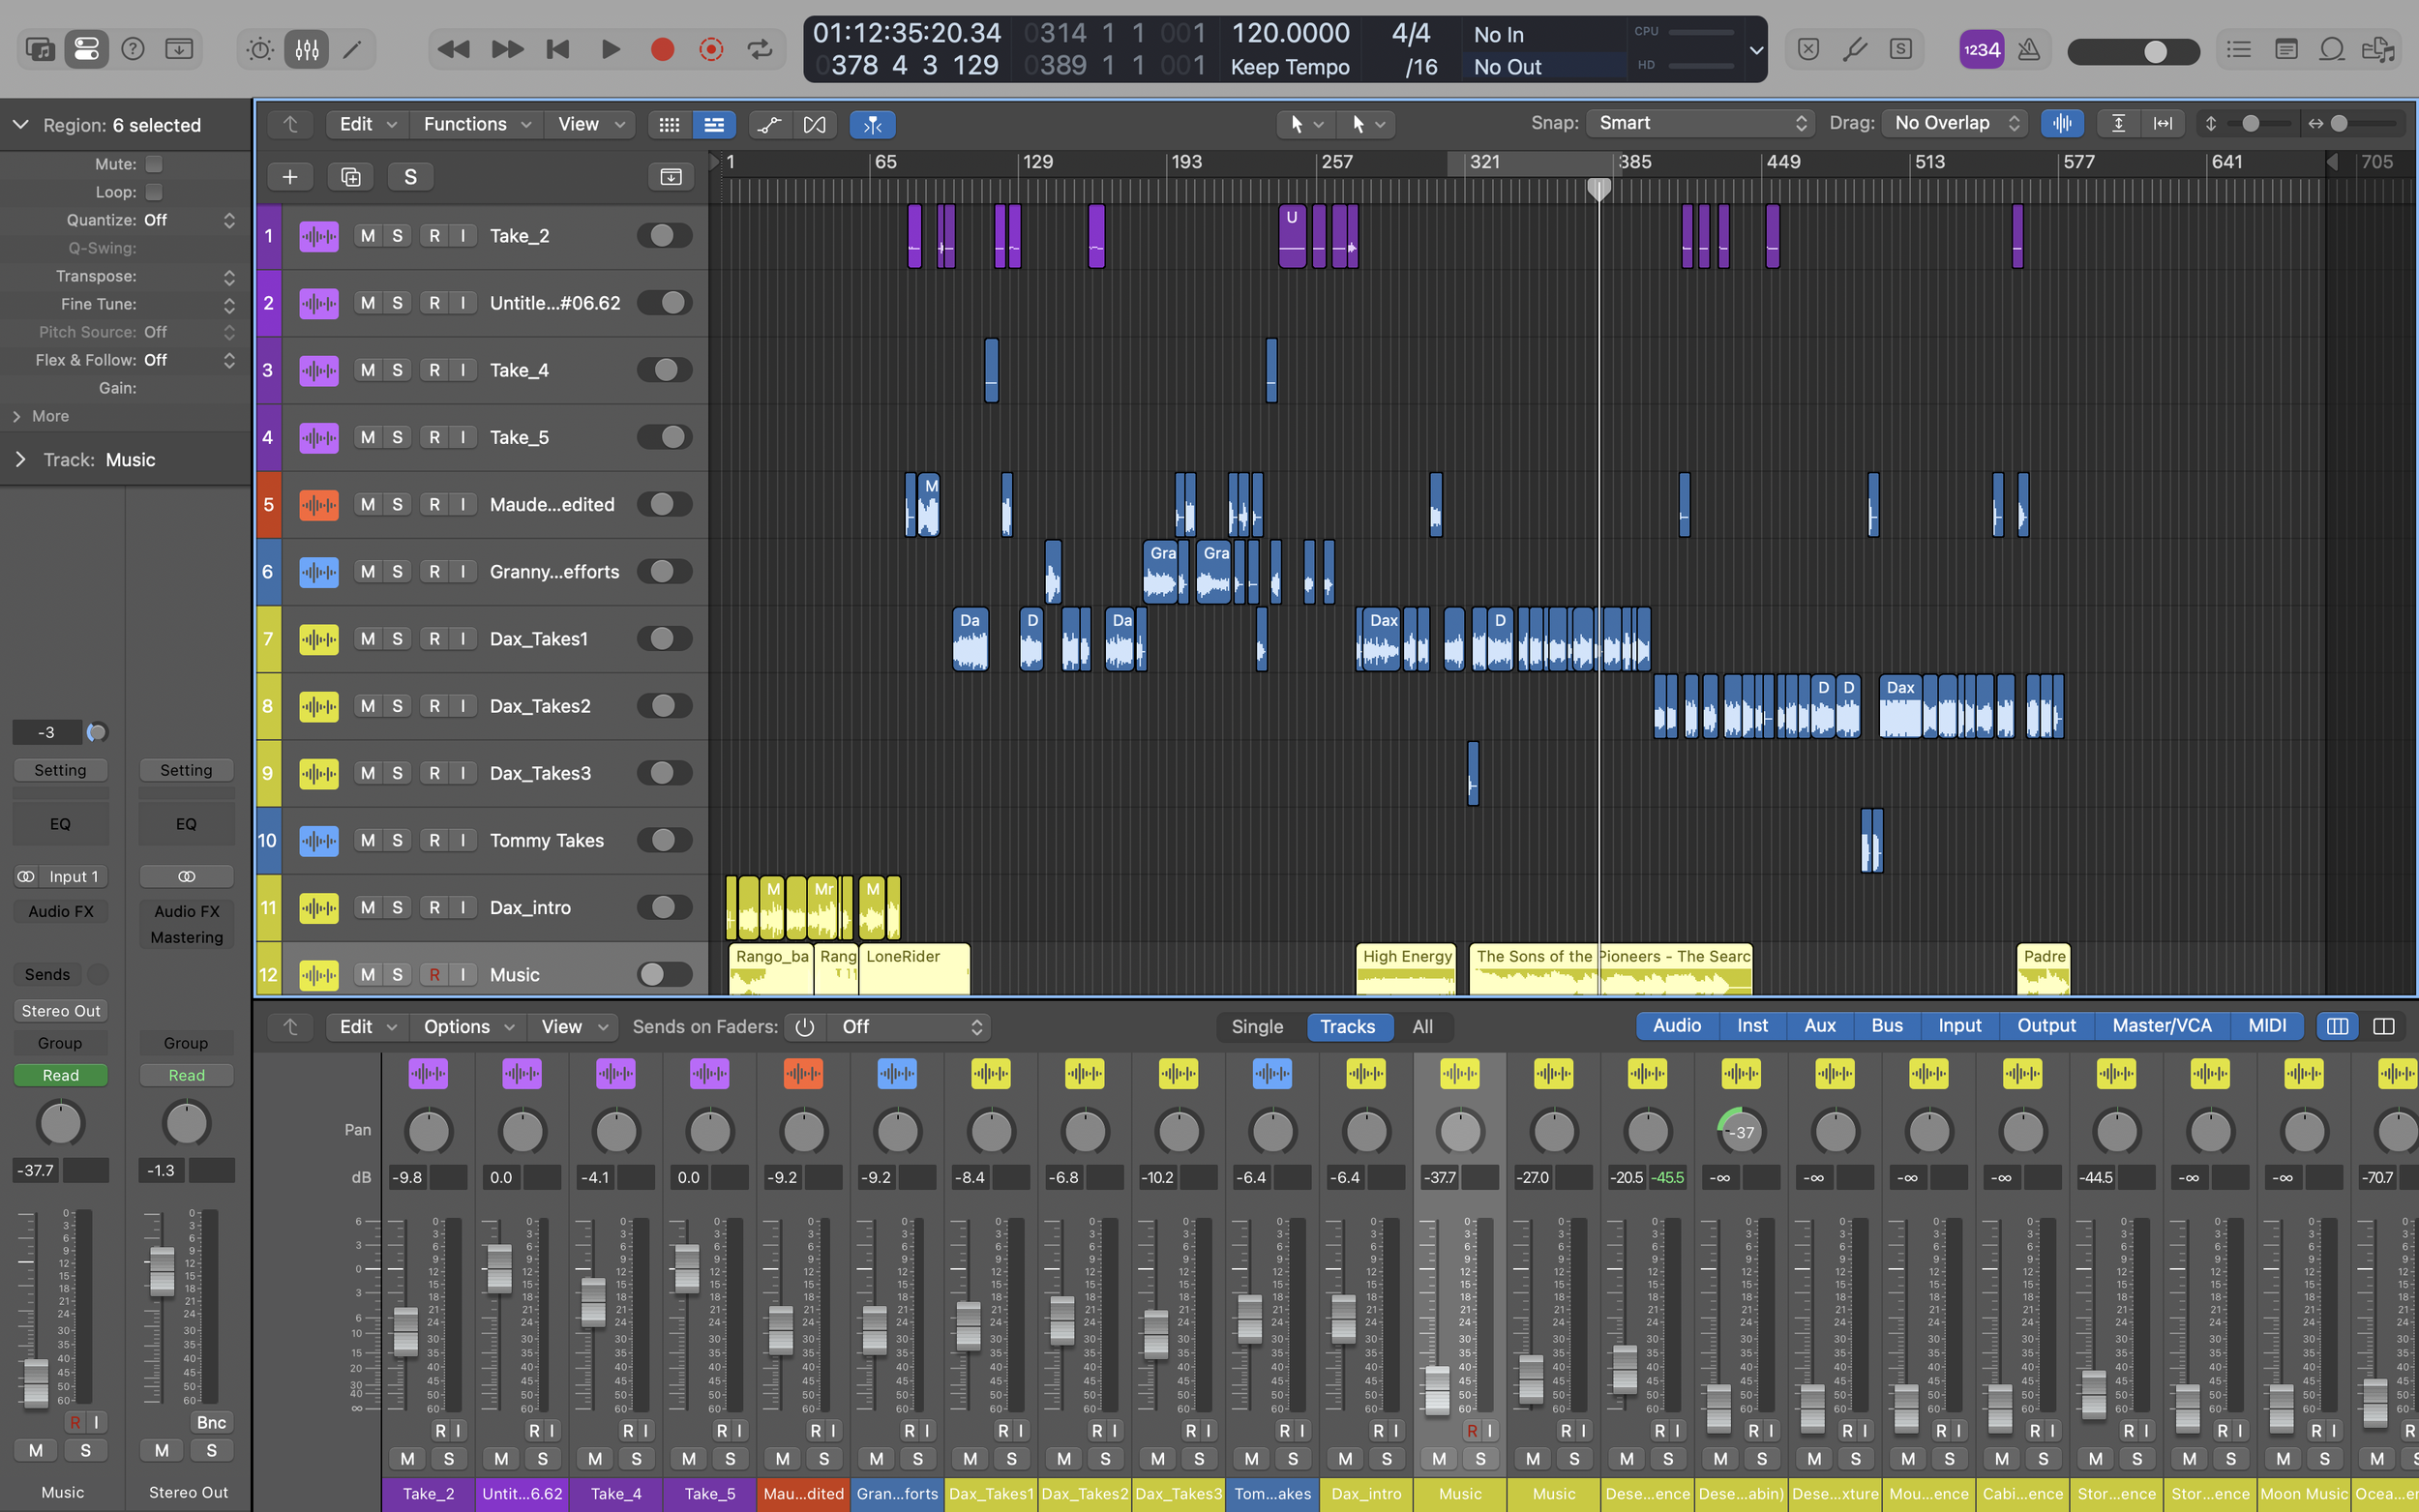Mute the Dax_Takes1 track
This screenshot has width=2419, height=1512.
(x=368, y=639)
